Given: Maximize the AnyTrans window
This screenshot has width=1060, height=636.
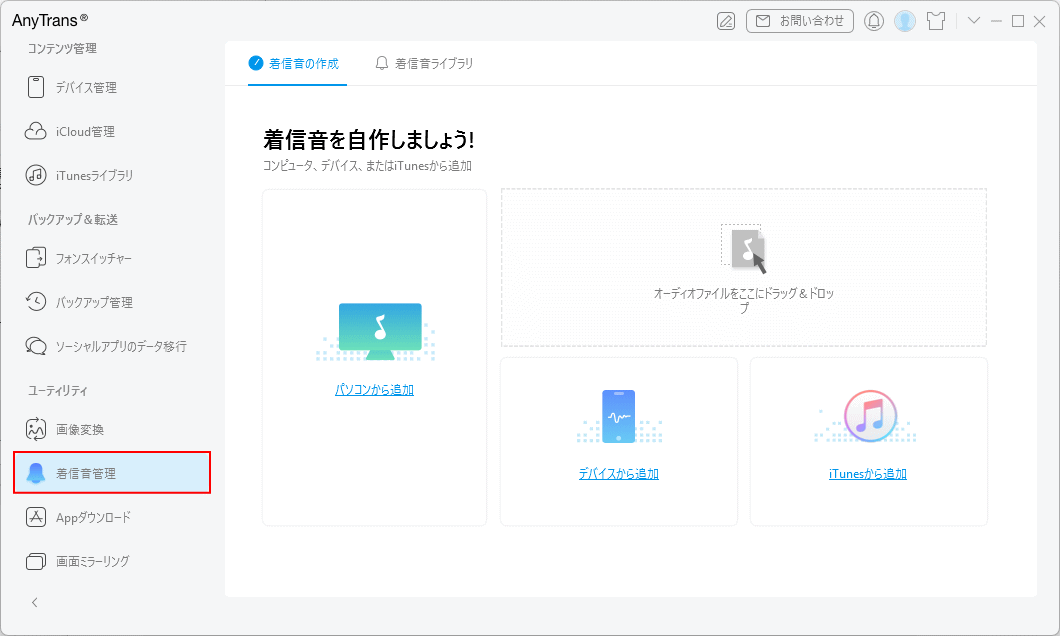Looking at the screenshot, I should pyautogui.click(x=1017, y=22).
